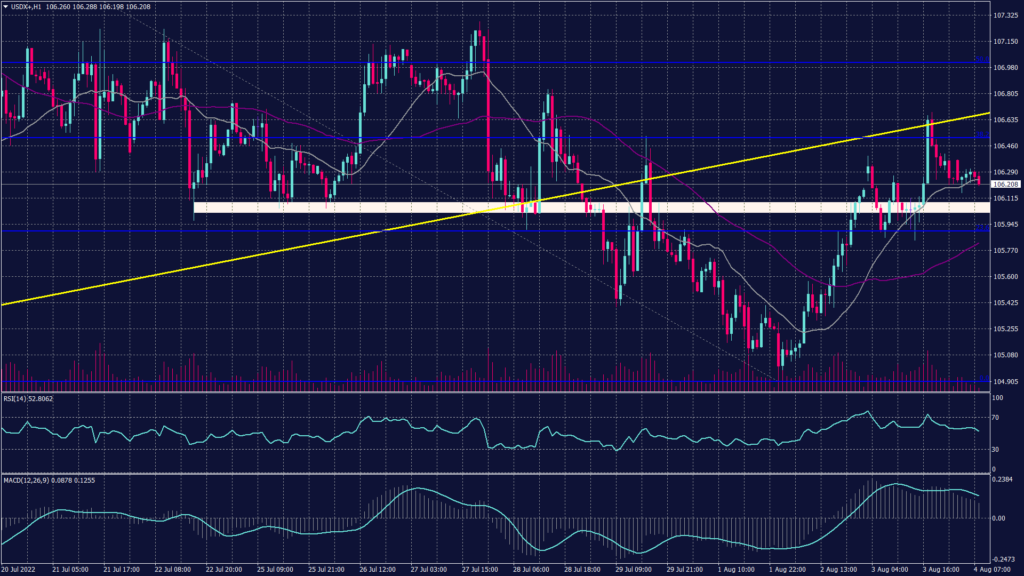Click the 107.150 price axis label
The image size is (1024, 576).
click(x=1005, y=42)
